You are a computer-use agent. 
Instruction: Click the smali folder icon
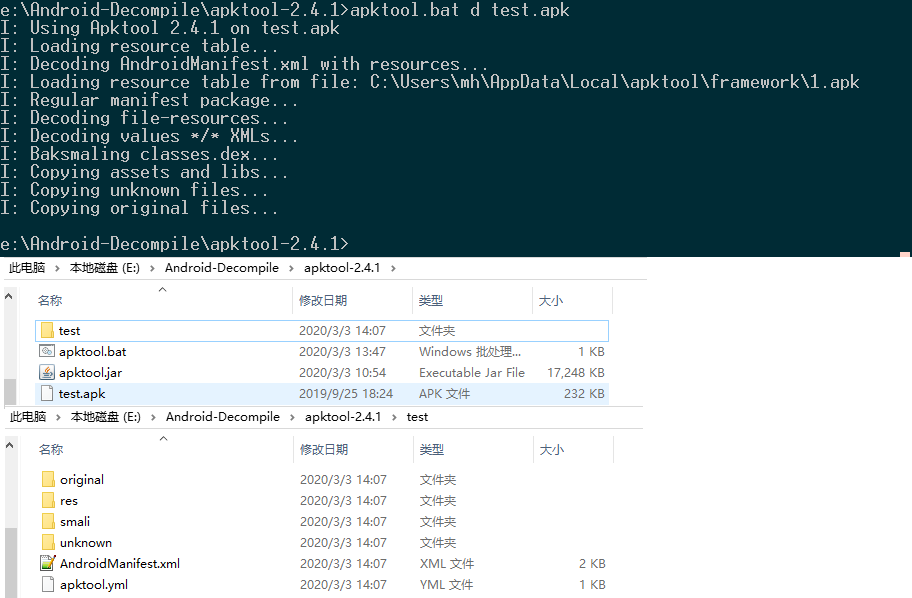(x=49, y=521)
